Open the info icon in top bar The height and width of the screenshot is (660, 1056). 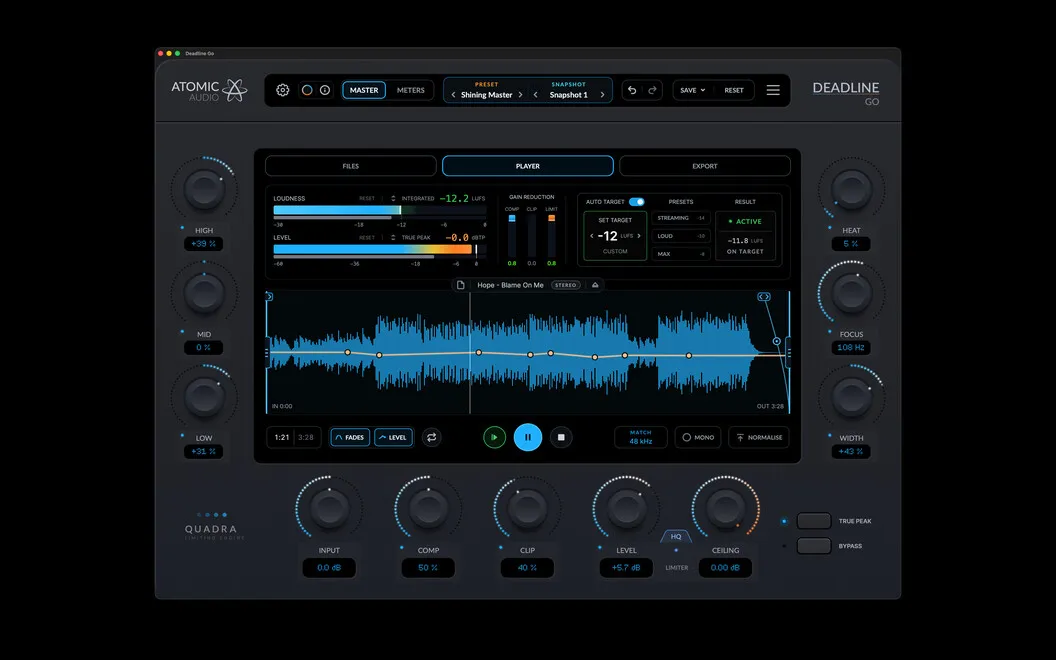(325, 90)
